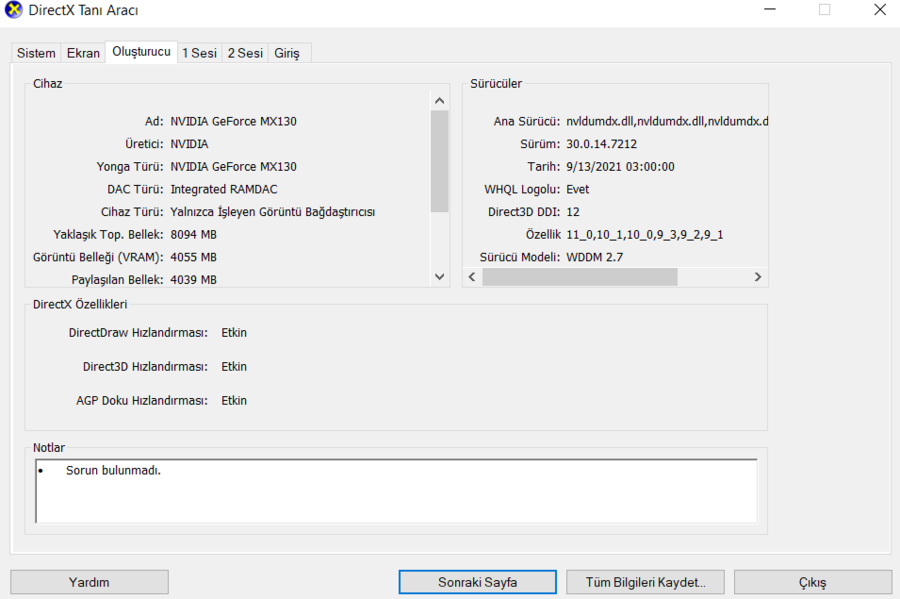The height and width of the screenshot is (599, 900).
Task: Close the DirectX Tanı Aracı window
Action: point(880,10)
